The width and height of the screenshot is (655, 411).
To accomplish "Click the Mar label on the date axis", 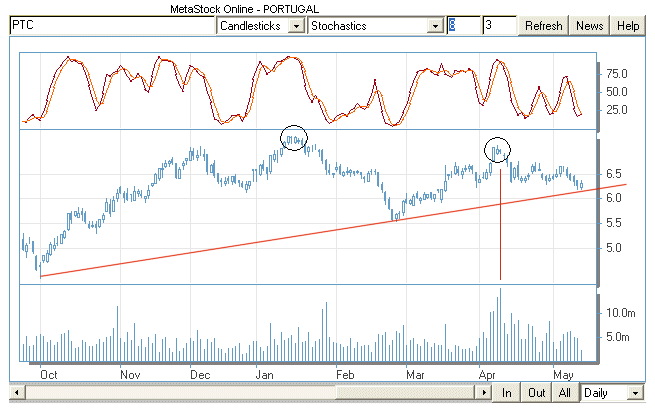I will (x=415, y=375).
